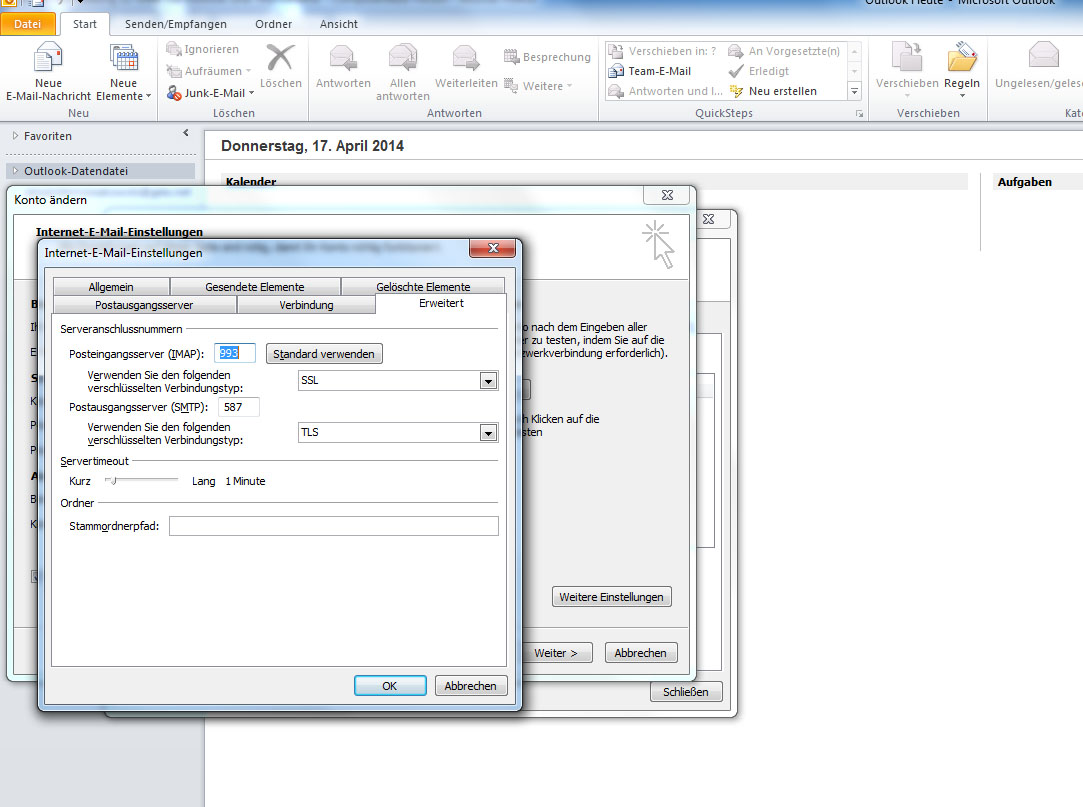1083x807 pixels.
Task: Open the Datei tab
Action: pyautogui.click(x=28, y=24)
